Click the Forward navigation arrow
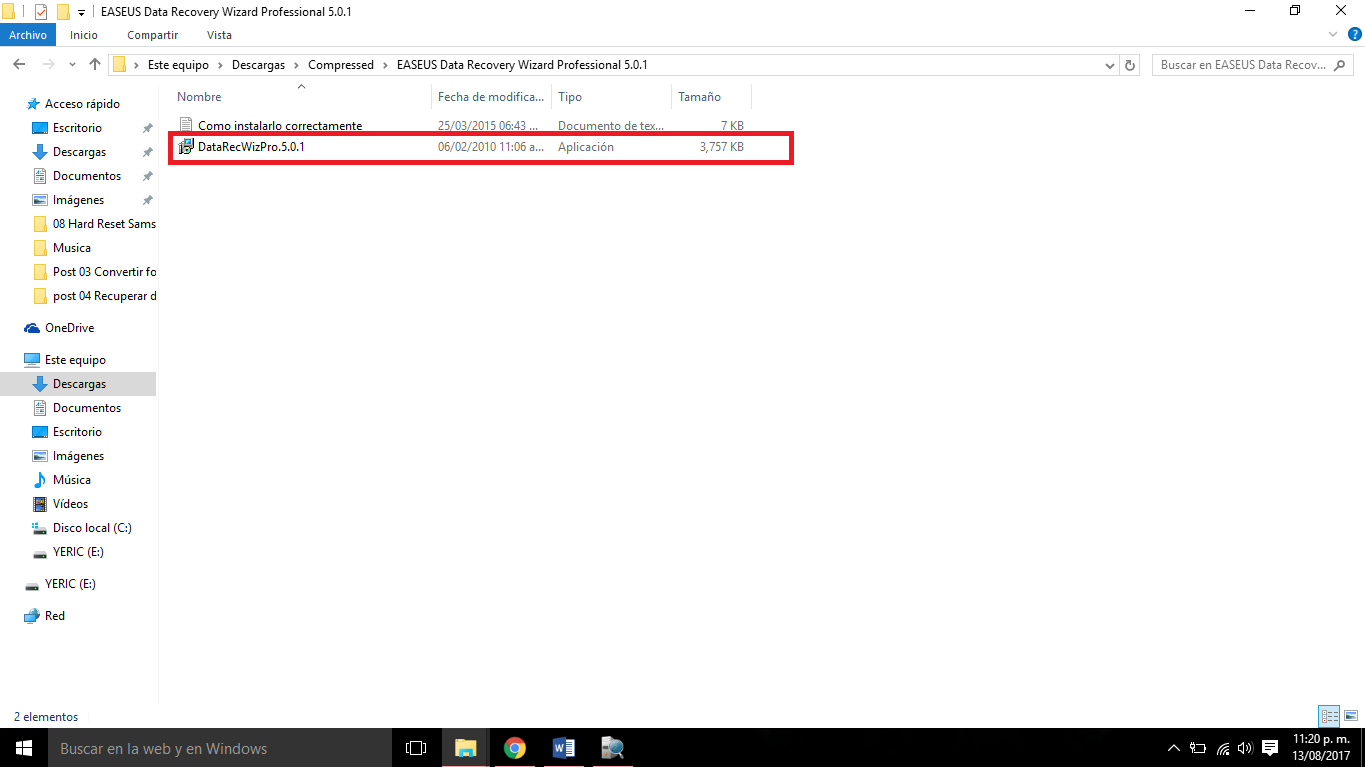1365x767 pixels. pos(46,65)
